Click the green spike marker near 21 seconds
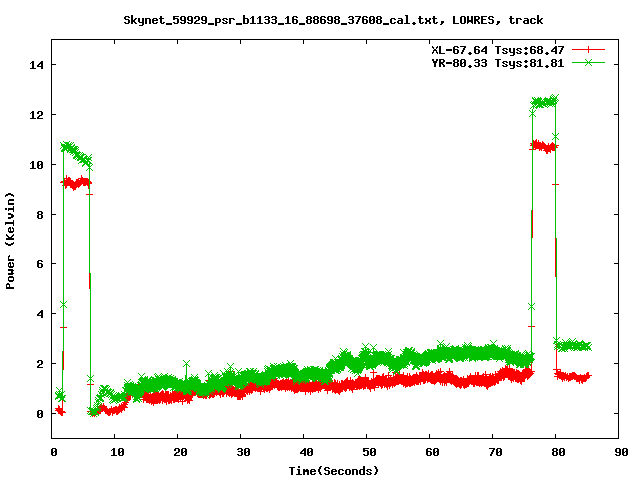The height and width of the screenshot is (480, 640). tap(187, 364)
